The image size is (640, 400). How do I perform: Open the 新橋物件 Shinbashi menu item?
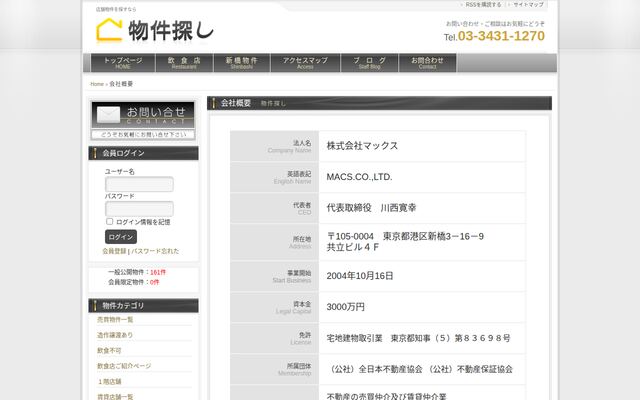(242, 63)
